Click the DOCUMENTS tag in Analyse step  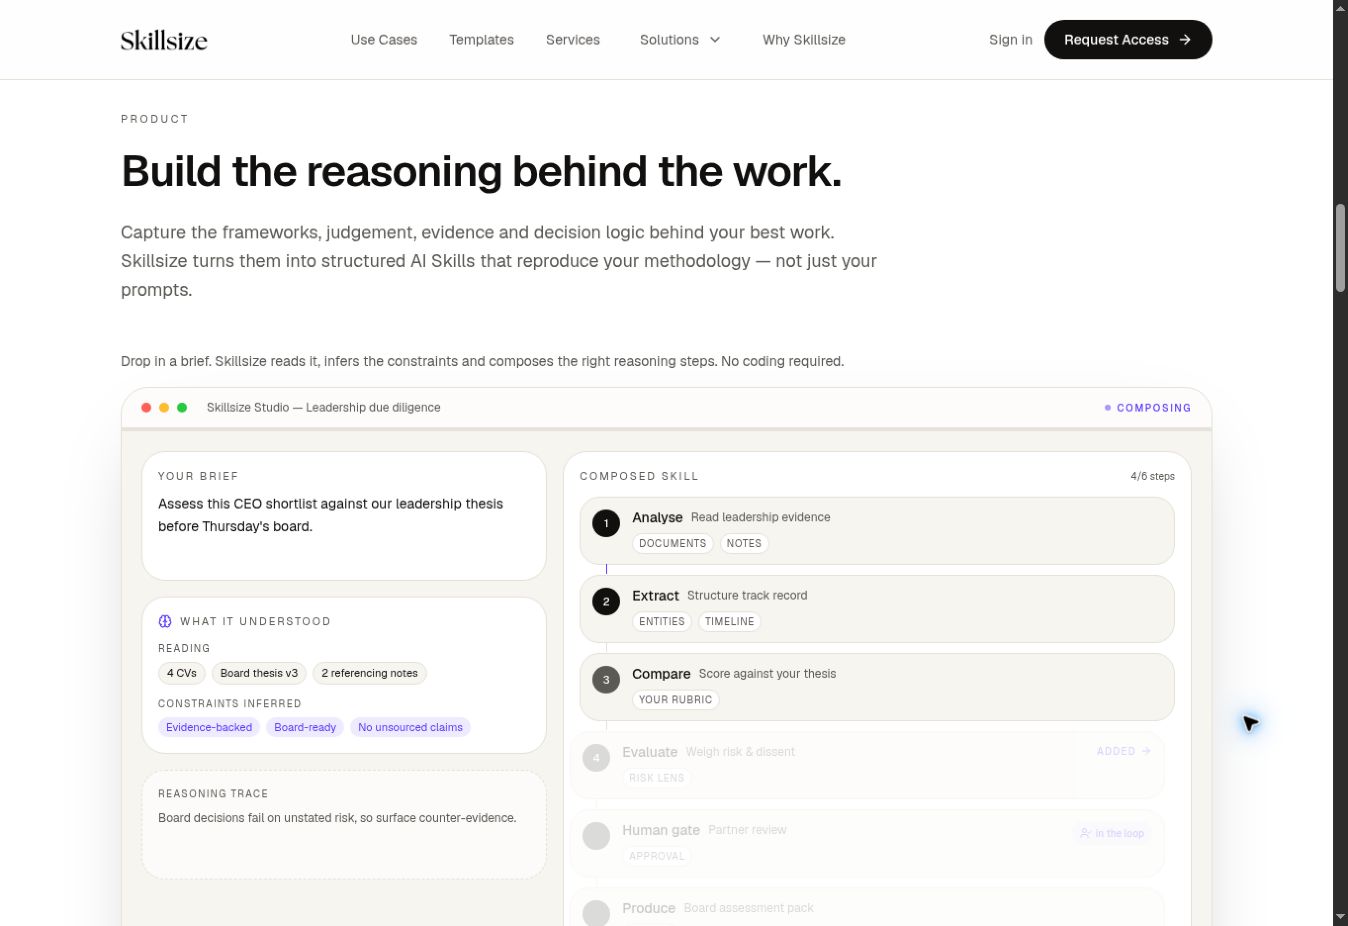673,543
